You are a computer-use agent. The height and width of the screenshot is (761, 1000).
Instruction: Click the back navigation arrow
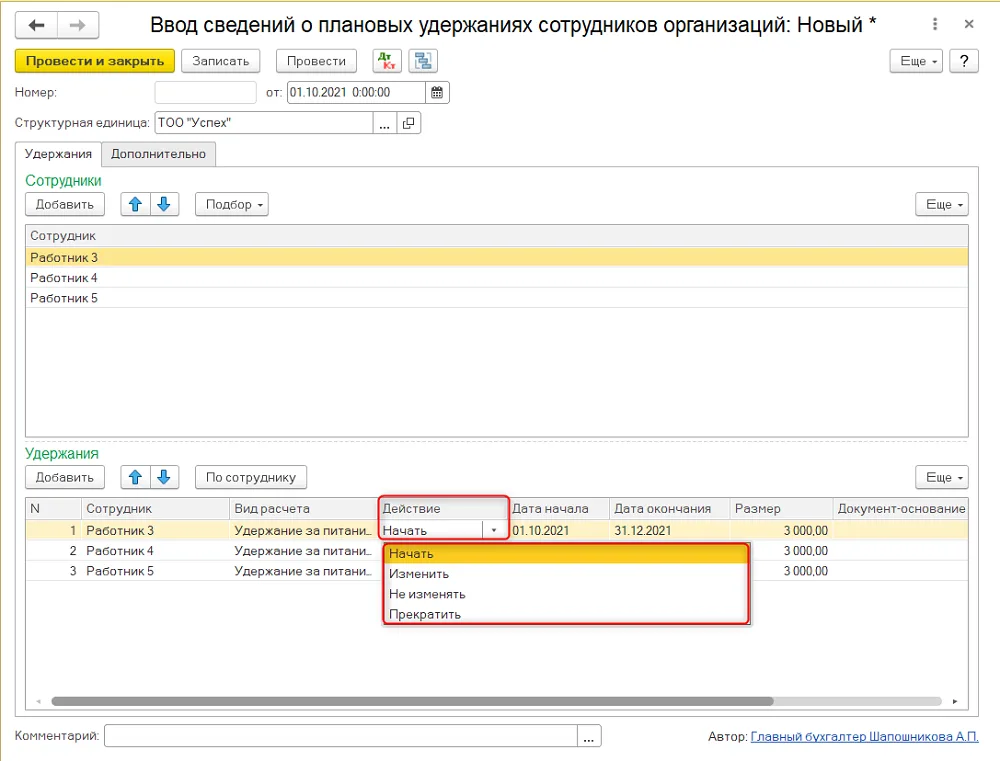tap(36, 26)
